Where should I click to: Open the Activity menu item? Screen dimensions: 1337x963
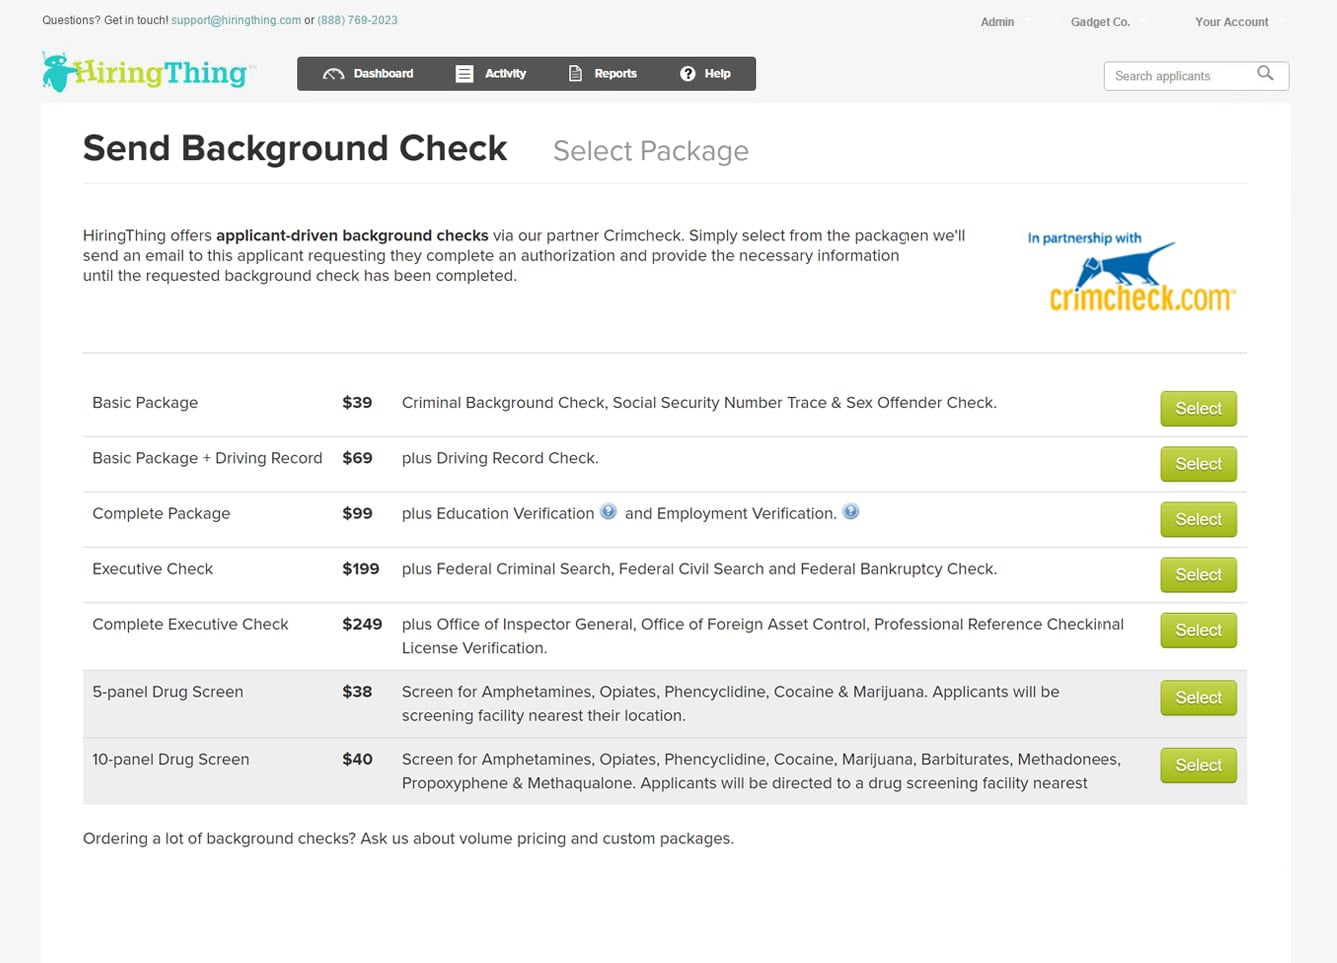pos(491,74)
